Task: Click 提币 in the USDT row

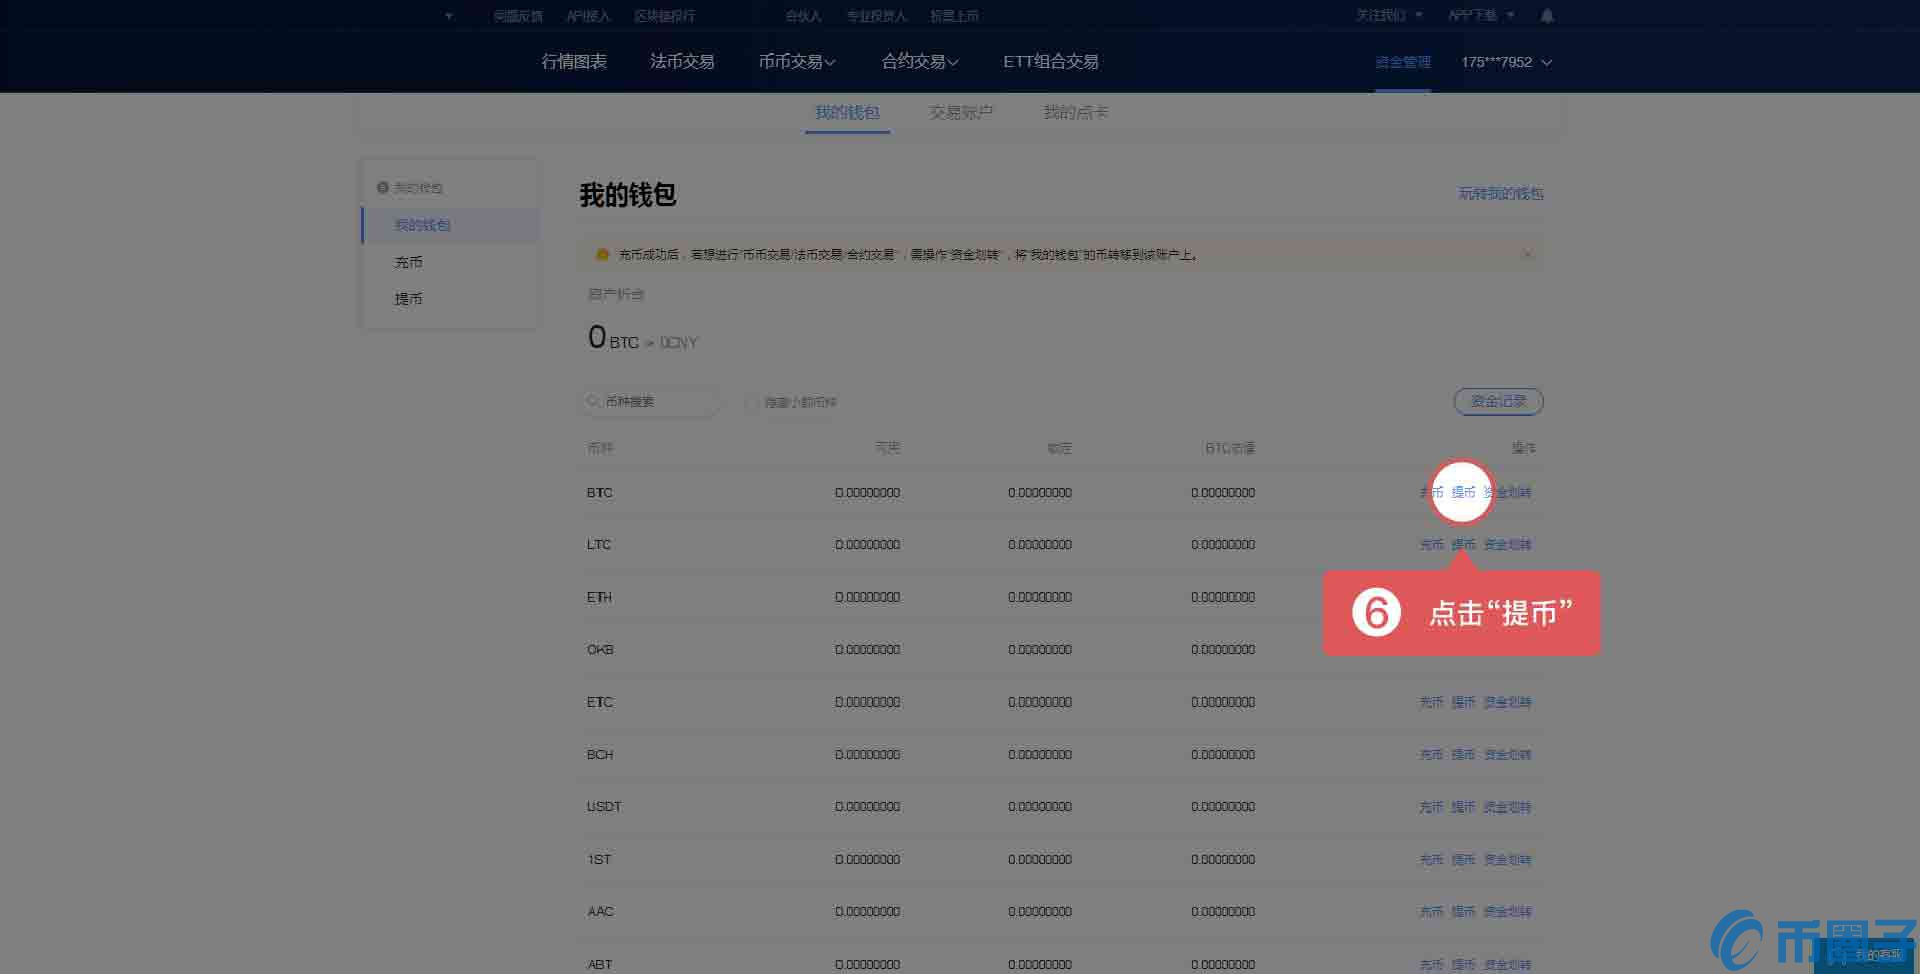Action: [1463, 807]
